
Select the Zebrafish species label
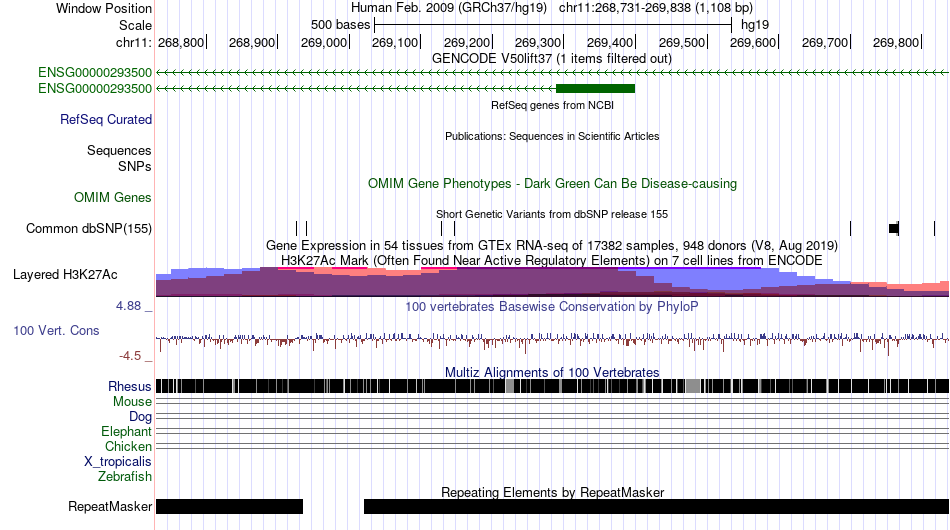point(125,477)
